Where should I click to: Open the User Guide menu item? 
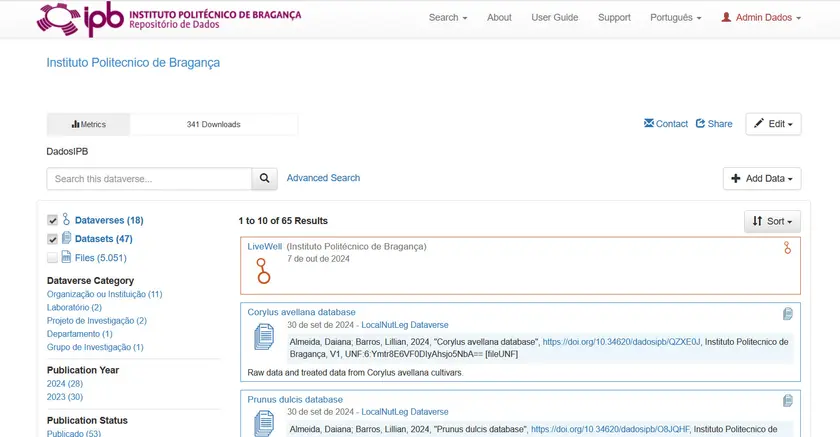tap(554, 18)
